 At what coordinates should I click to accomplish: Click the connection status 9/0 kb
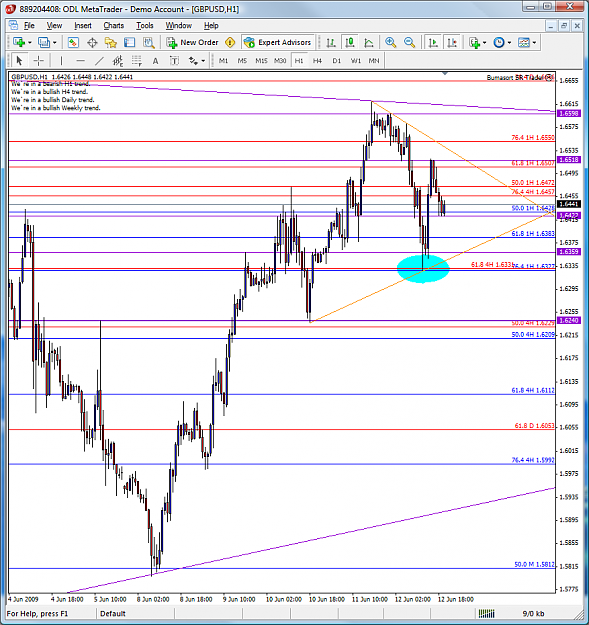coord(533,613)
